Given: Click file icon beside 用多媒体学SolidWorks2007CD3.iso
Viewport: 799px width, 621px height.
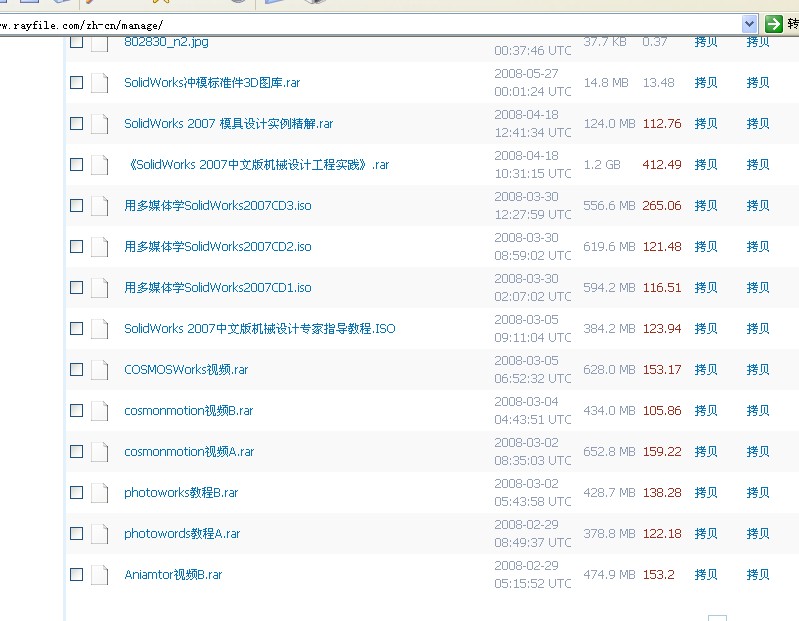Looking at the screenshot, I should [x=99, y=206].
